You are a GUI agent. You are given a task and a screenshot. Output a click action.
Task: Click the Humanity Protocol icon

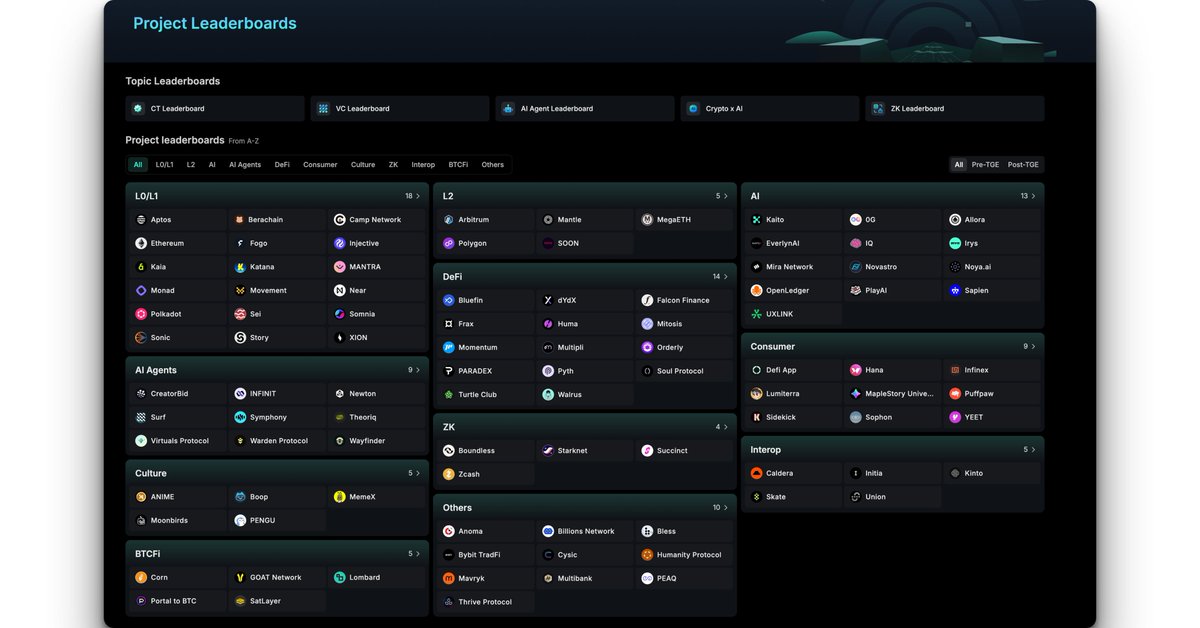tap(648, 555)
